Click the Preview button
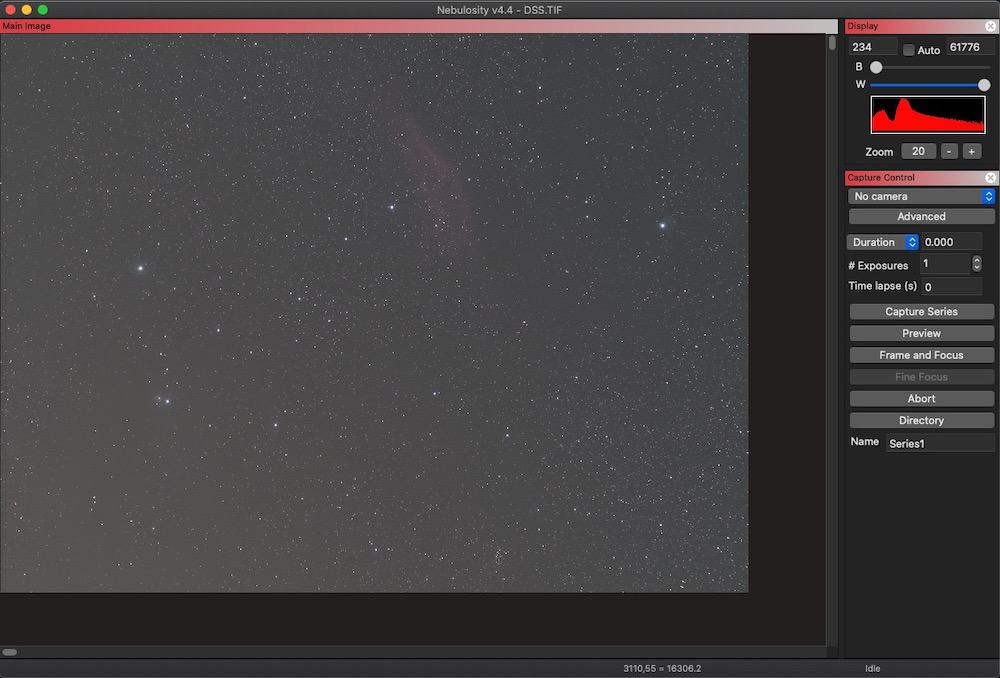The image size is (1000, 678). pos(921,333)
